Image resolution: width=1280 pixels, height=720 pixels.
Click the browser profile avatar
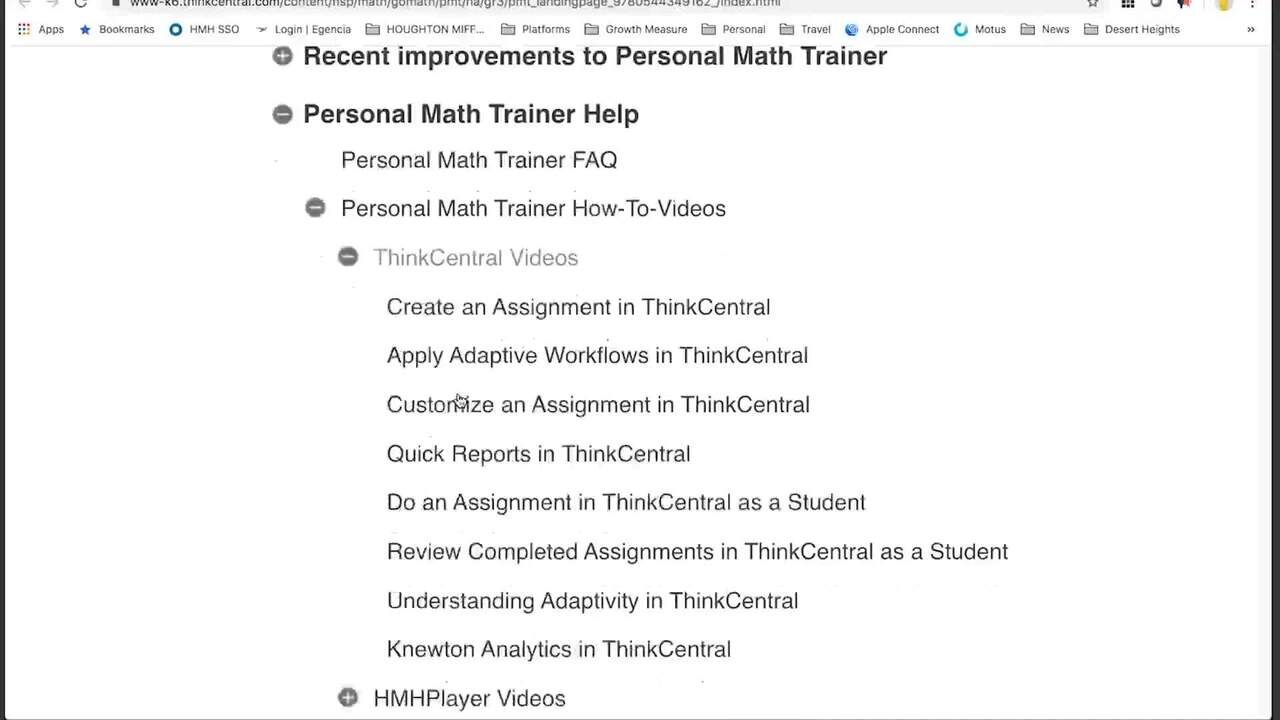click(x=1223, y=4)
